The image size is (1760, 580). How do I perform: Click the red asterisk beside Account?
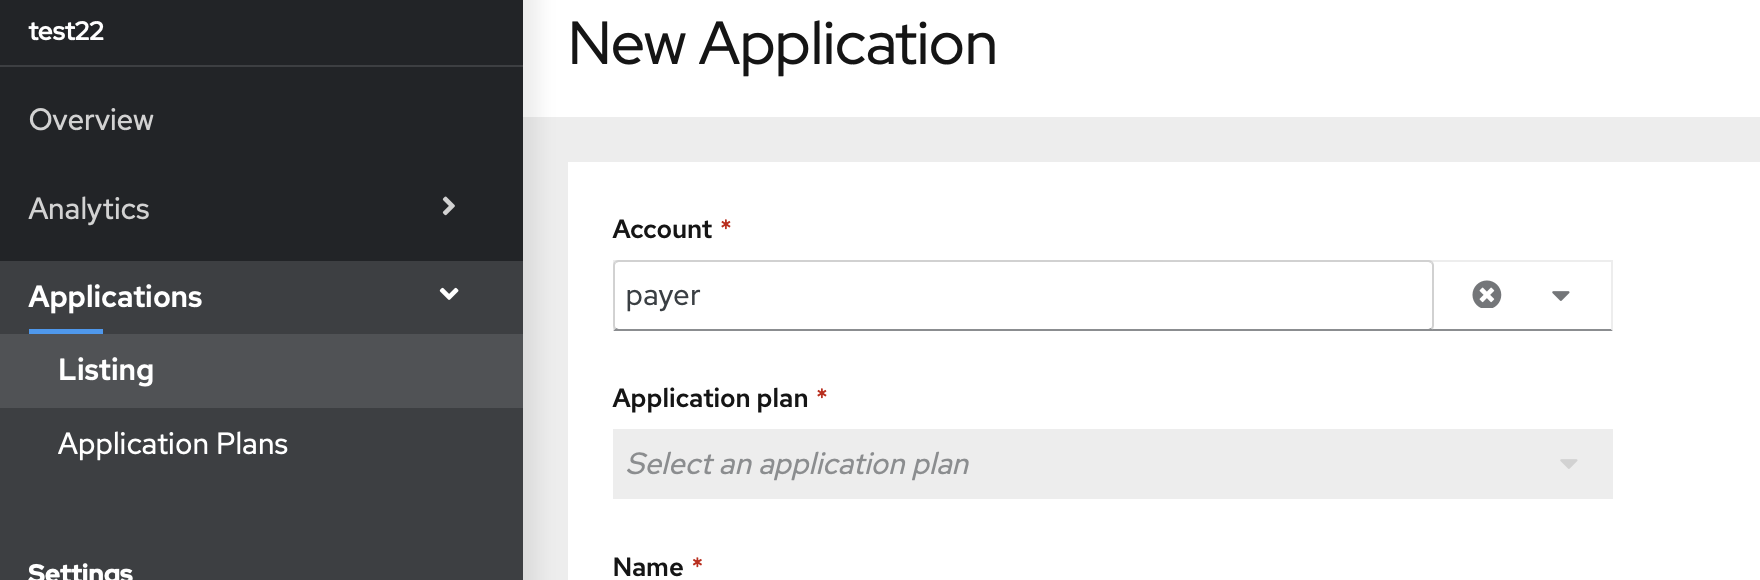(x=726, y=227)
